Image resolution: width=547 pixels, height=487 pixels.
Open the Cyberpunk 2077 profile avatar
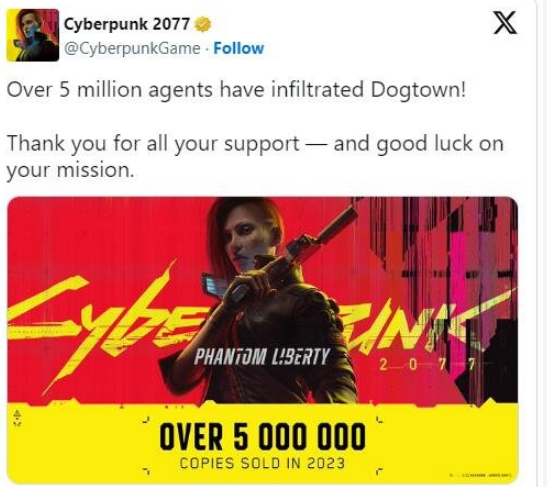click(32, 35)
